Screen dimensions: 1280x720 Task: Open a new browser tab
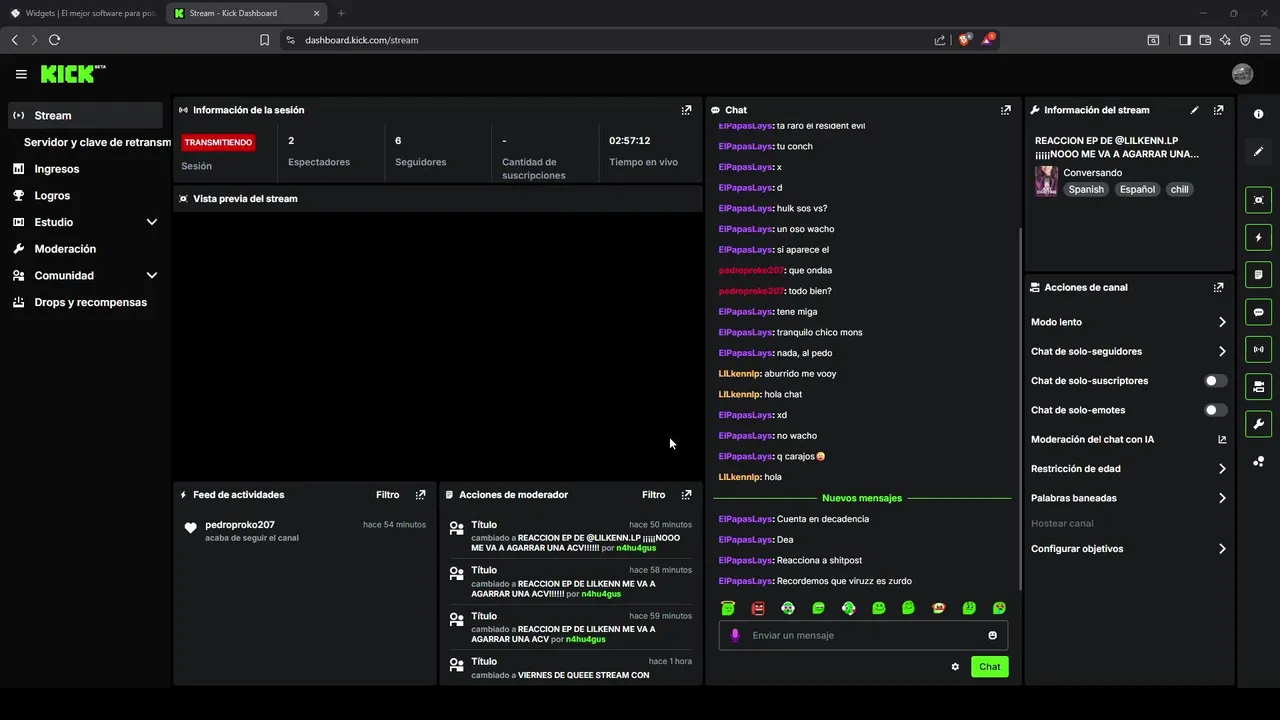pyautogui.click(x=341, y=13)
